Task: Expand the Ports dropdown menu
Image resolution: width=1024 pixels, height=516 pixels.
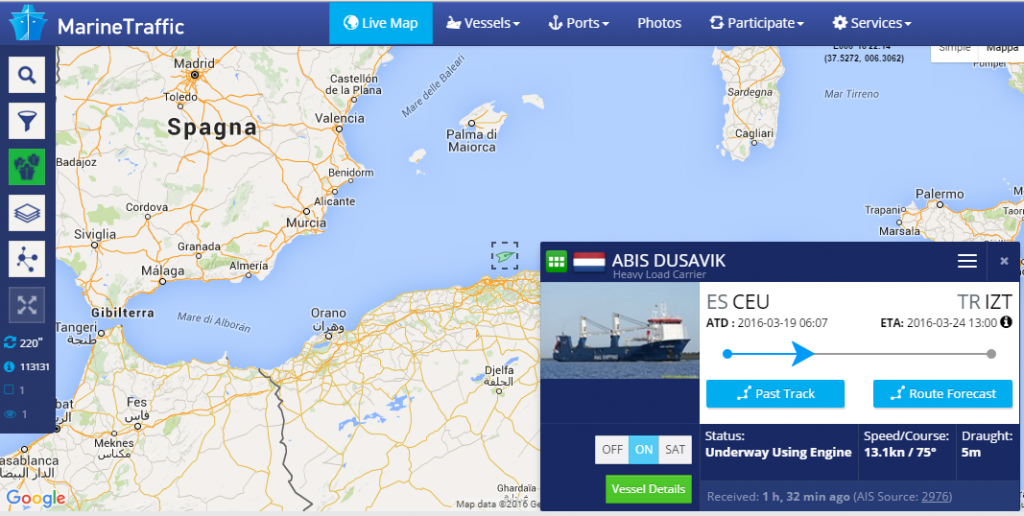Action: pyautogui.click(x=579, y=23)
